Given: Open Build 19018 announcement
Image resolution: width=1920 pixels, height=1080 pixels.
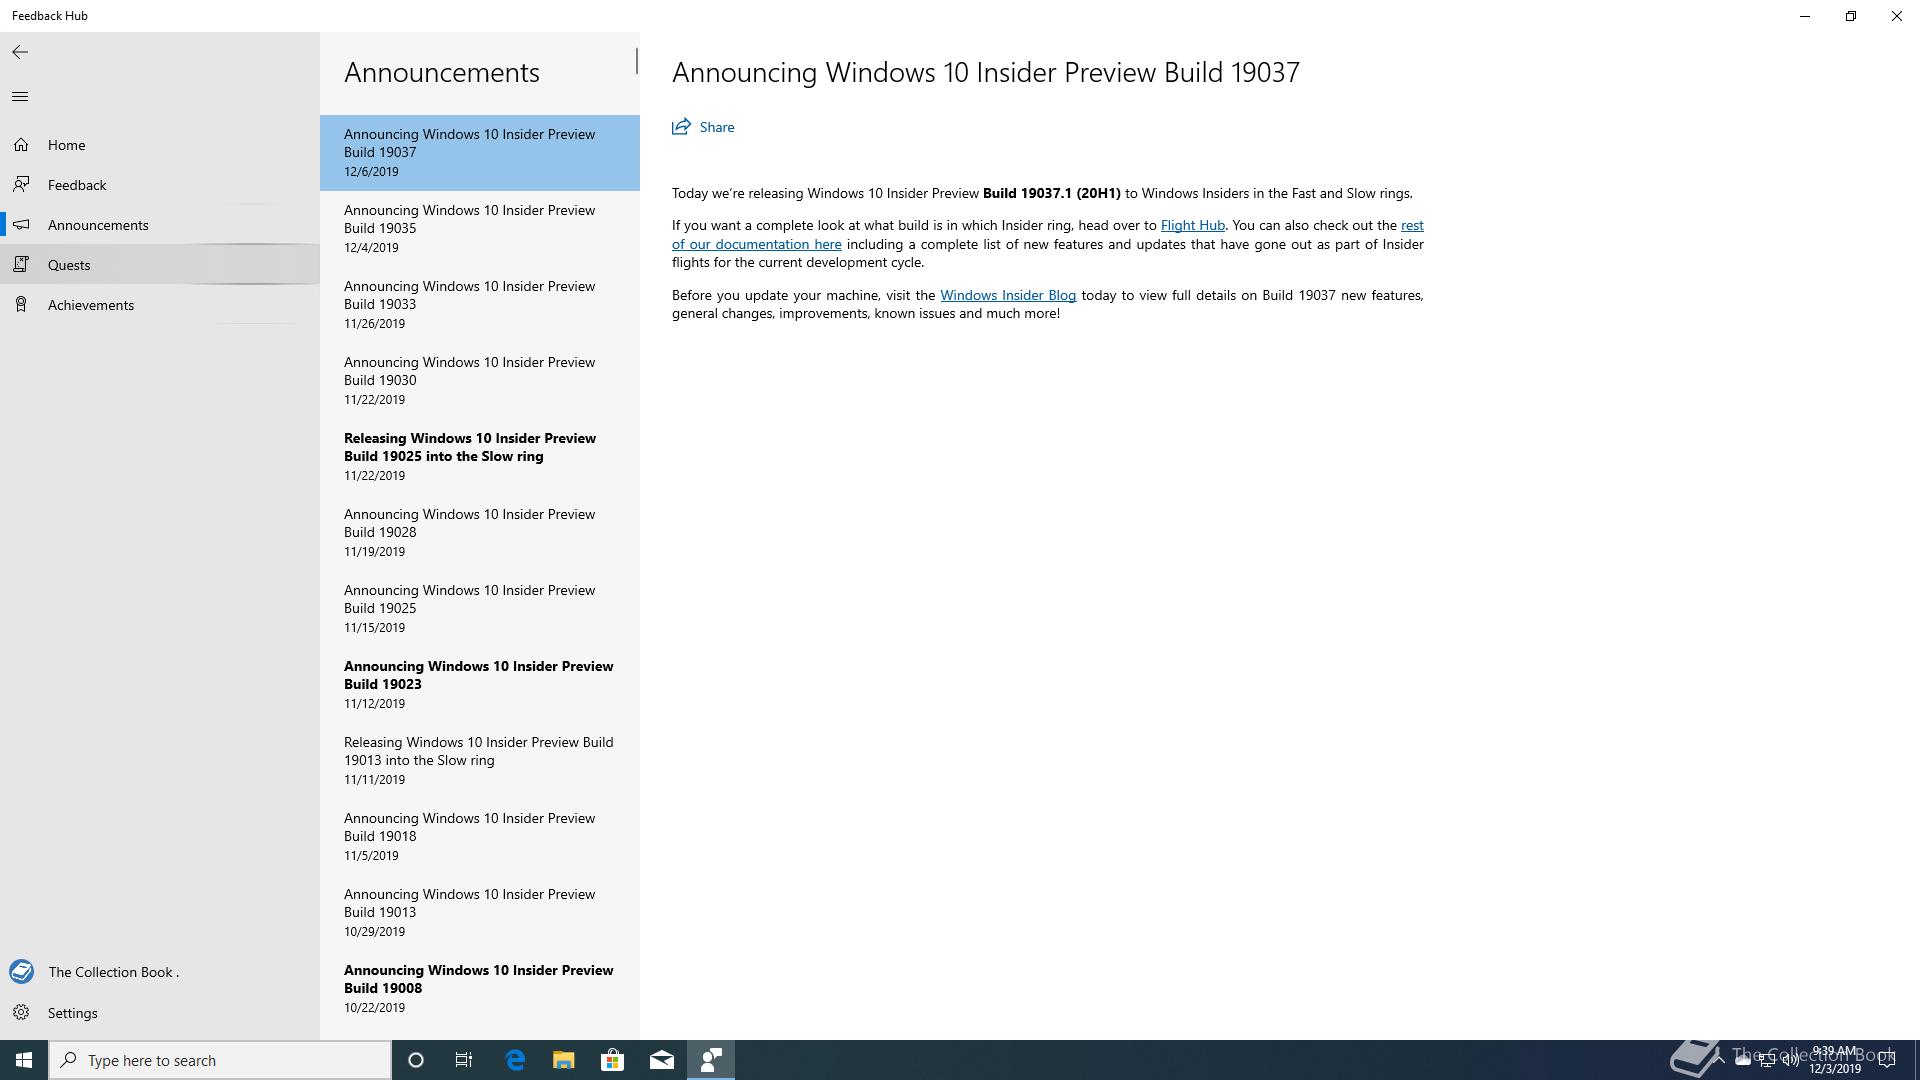Looking at the screenshot, I should pyautogui.click(x=480, y=837).
